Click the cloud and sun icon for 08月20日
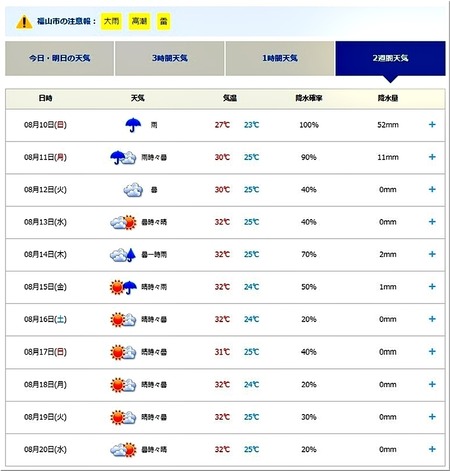 click(123, 450)
